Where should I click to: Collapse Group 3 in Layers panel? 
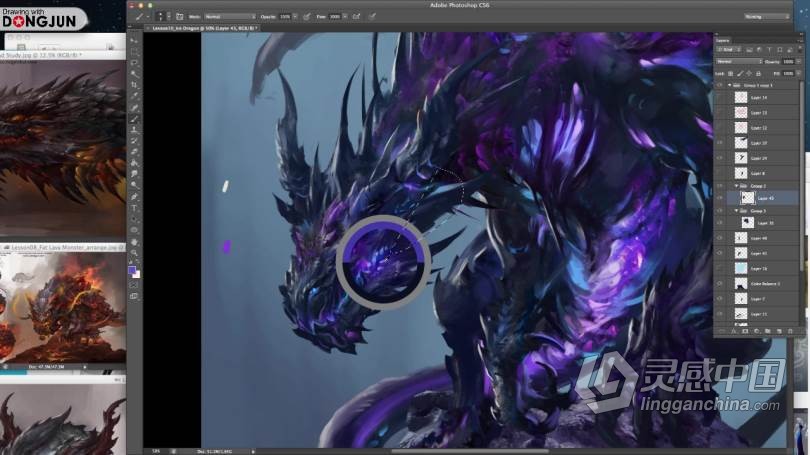coord(737,211)
